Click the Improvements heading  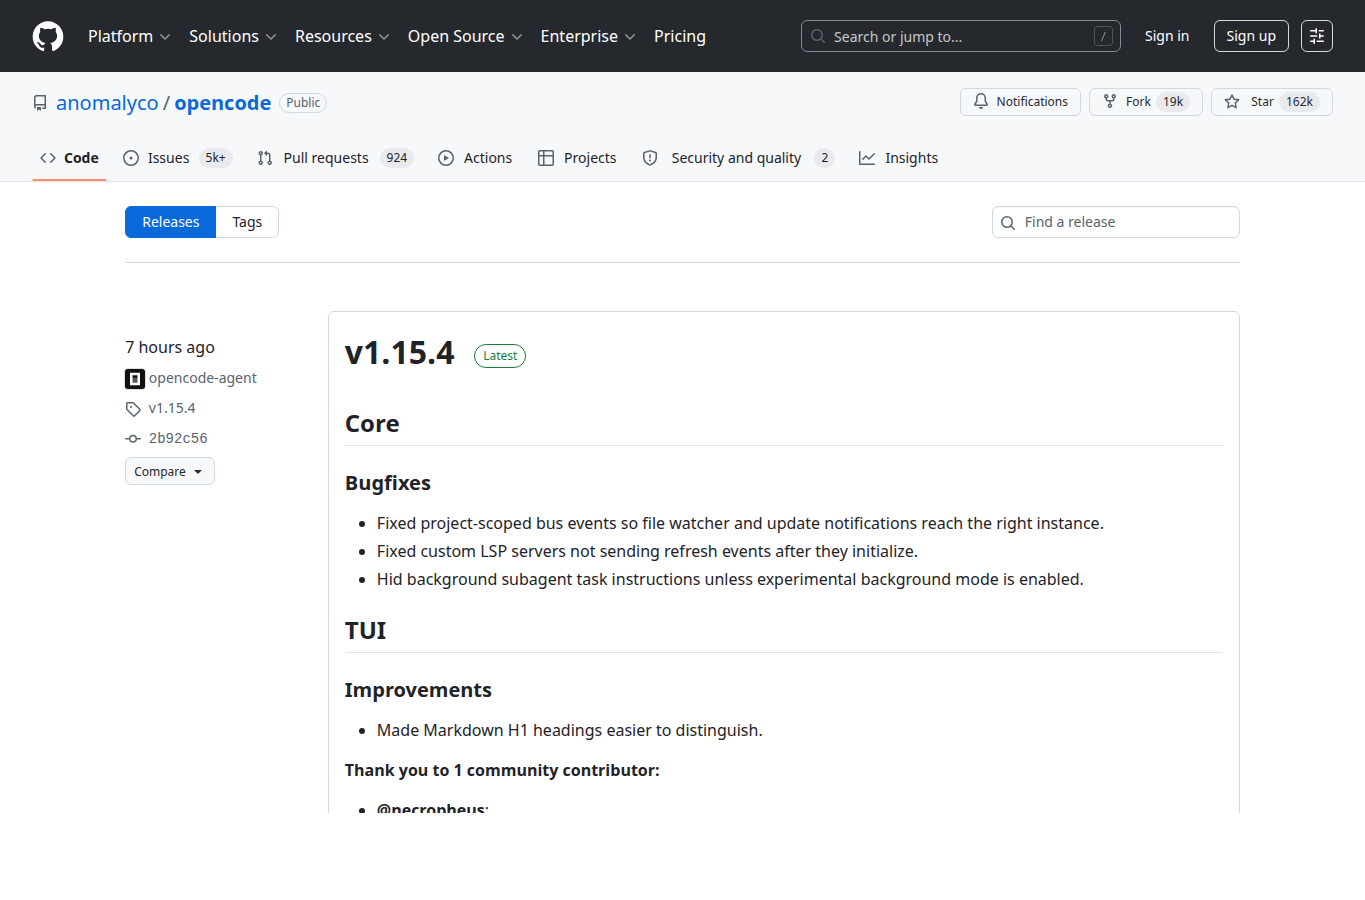418,690
